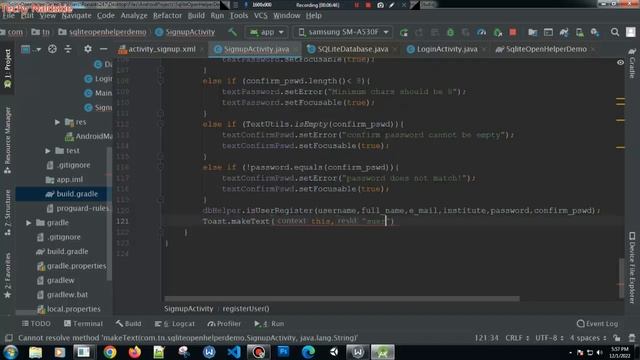Switch to SQLiteDatabase.java tab
This screenshot has height=360, width=640.
pos(353,49)
